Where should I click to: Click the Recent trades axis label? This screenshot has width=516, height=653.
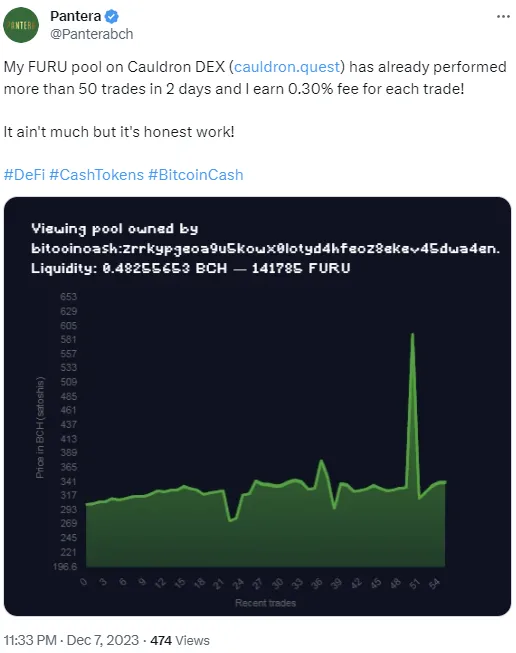click(x=265, y=603)
